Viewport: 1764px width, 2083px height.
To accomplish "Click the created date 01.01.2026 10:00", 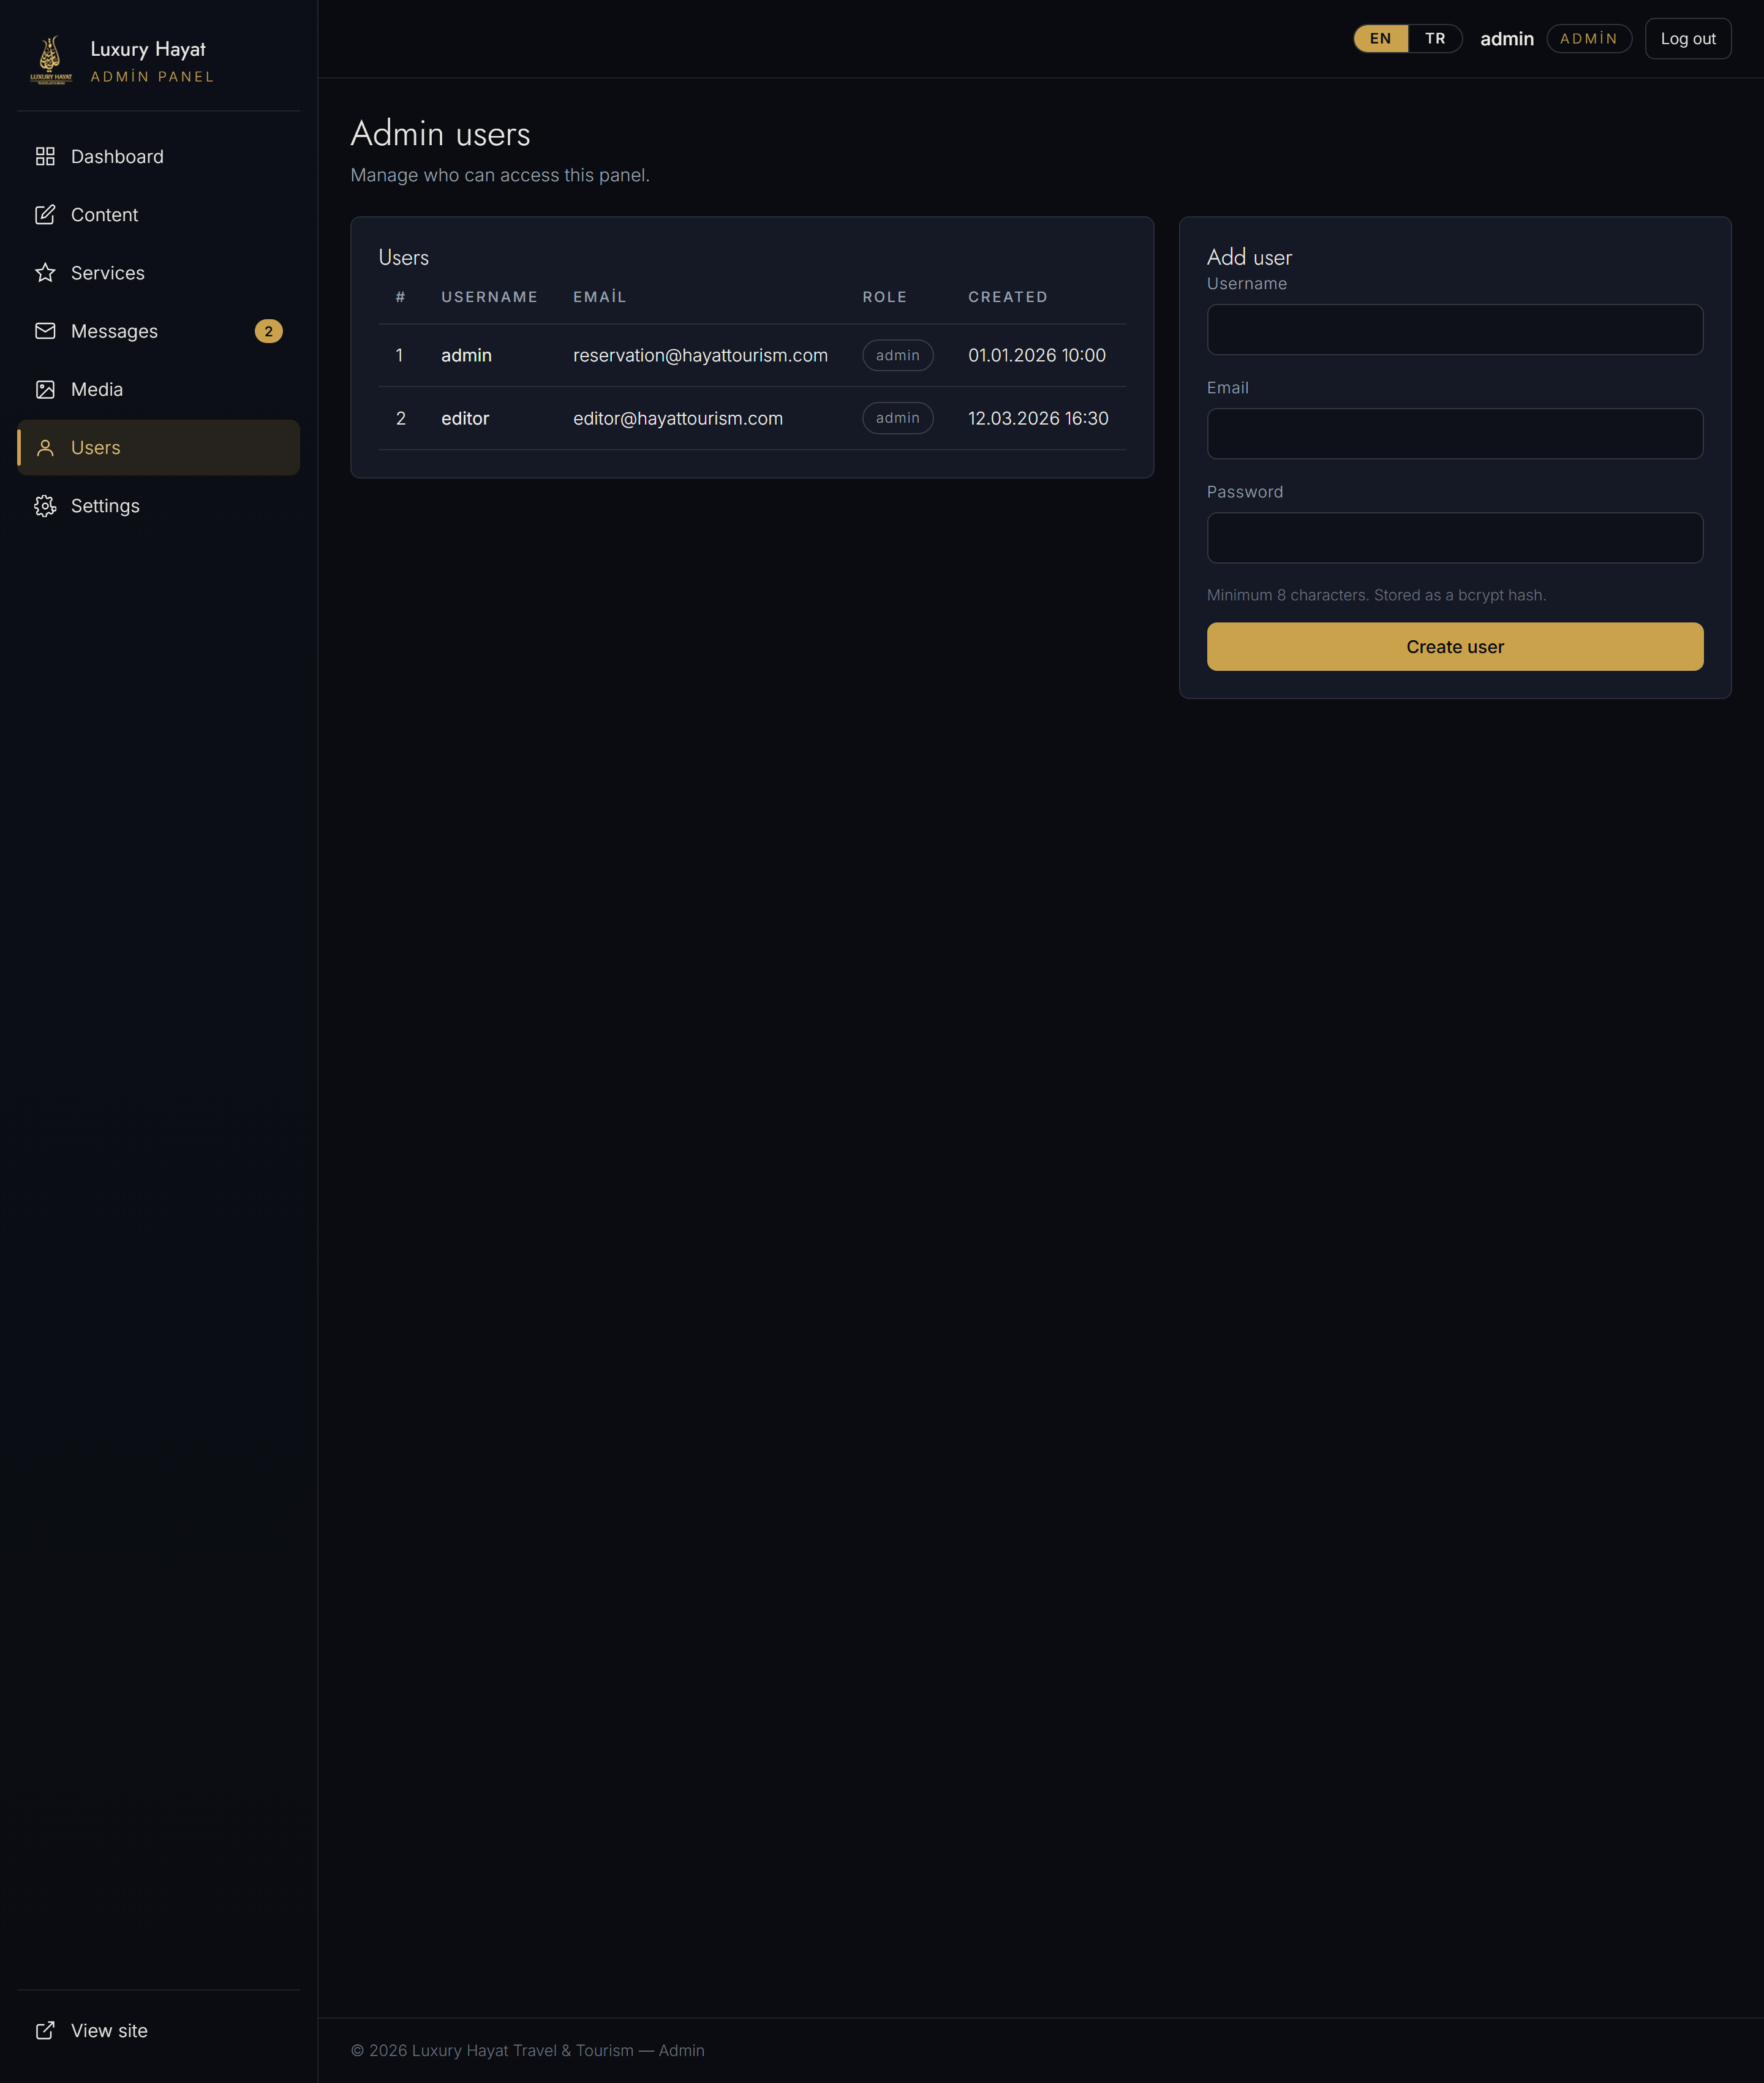I will [1037, 355].
